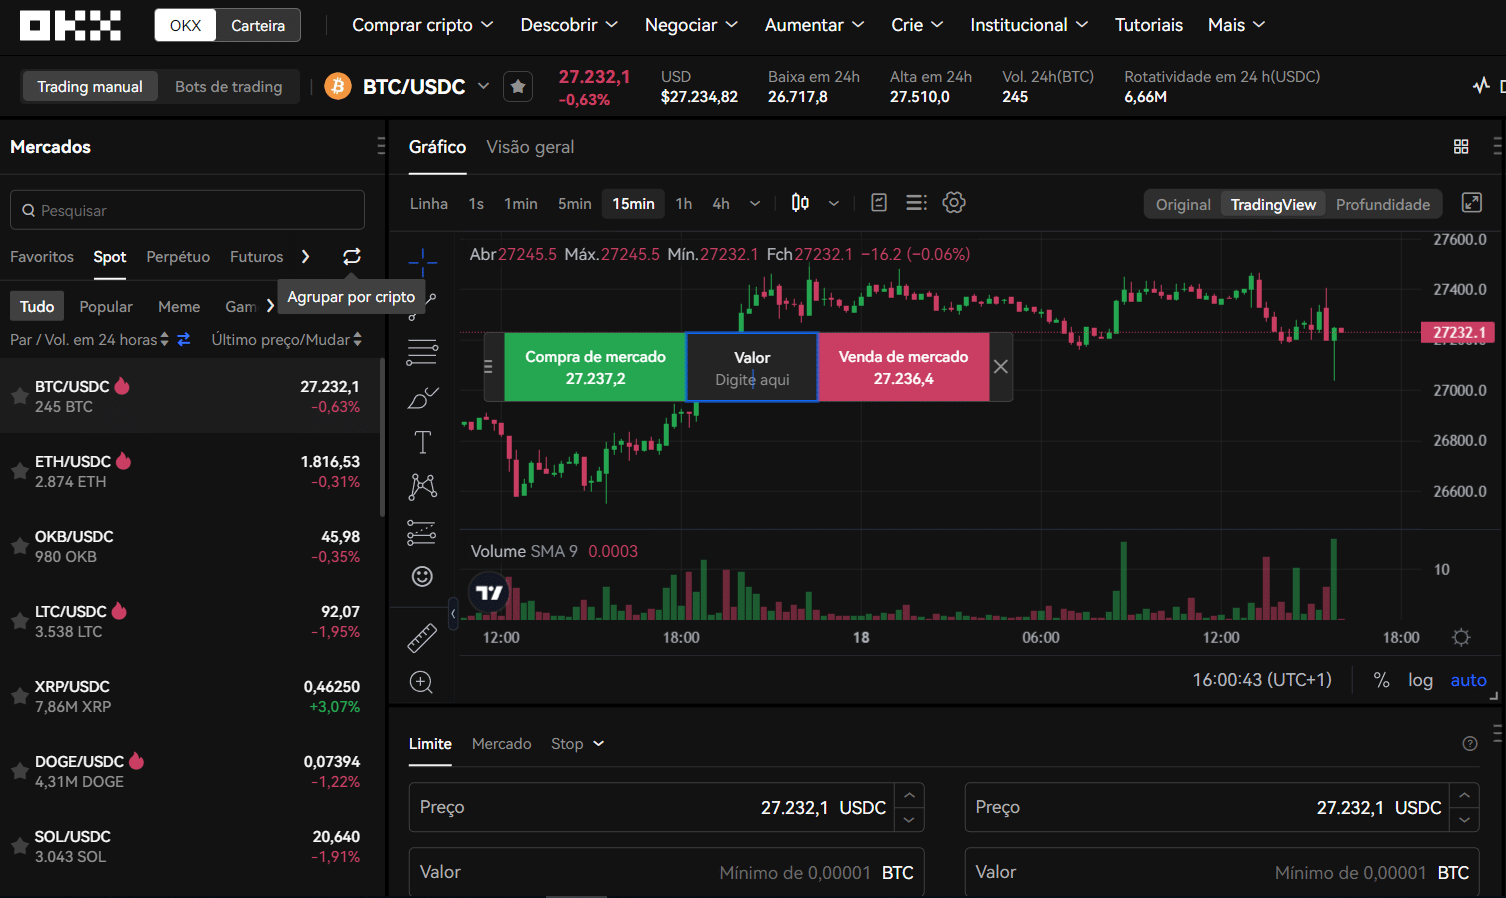Open the order form help icon
This screenshot has height=898, width=1506.
(1470, 744)
